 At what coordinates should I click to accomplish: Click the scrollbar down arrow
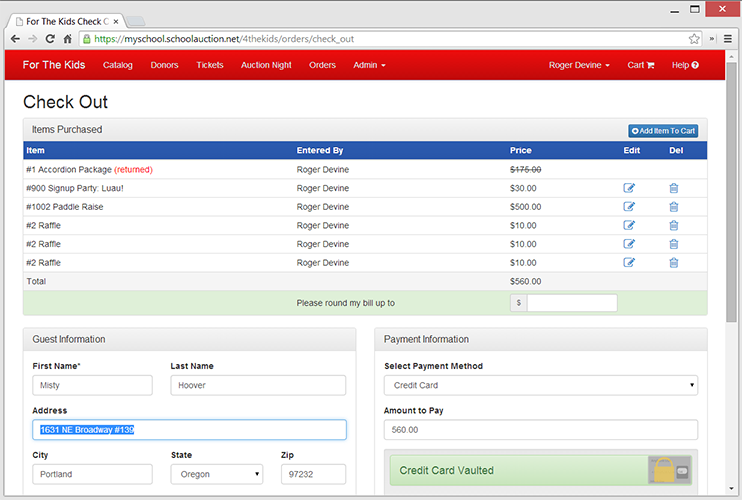[x=731, y=489]
